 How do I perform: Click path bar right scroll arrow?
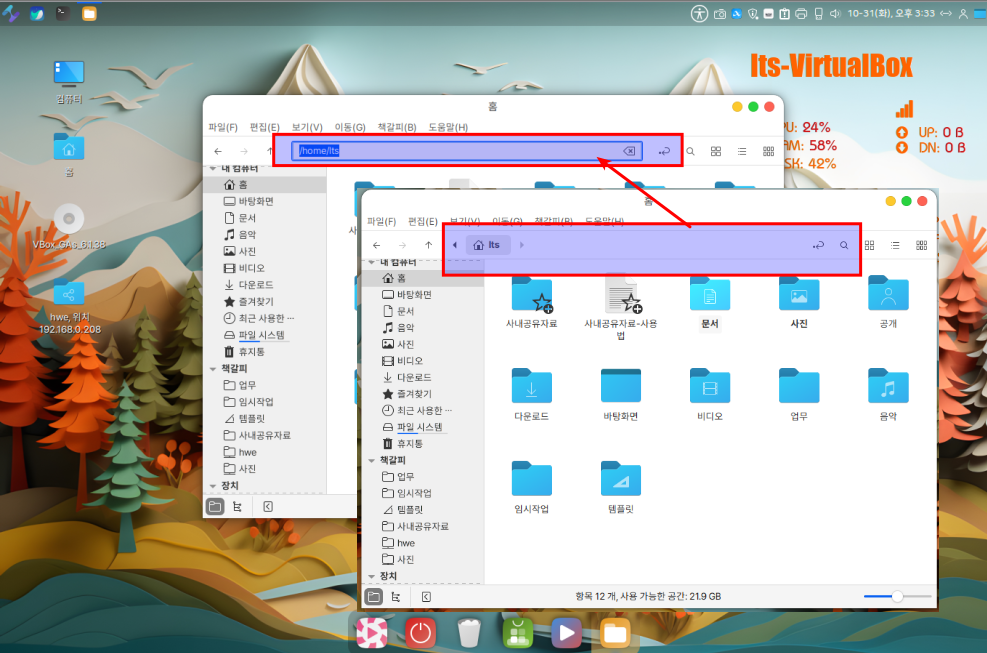coord(522,245)
